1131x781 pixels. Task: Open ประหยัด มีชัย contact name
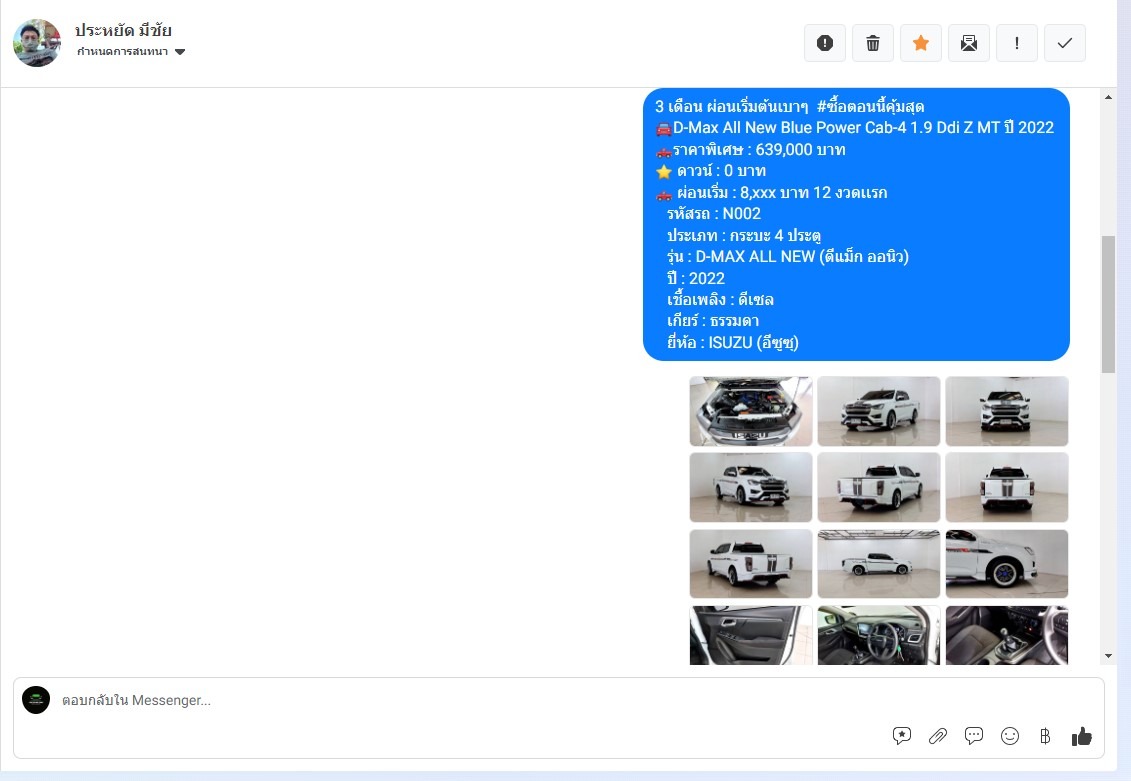click(123, 30)
